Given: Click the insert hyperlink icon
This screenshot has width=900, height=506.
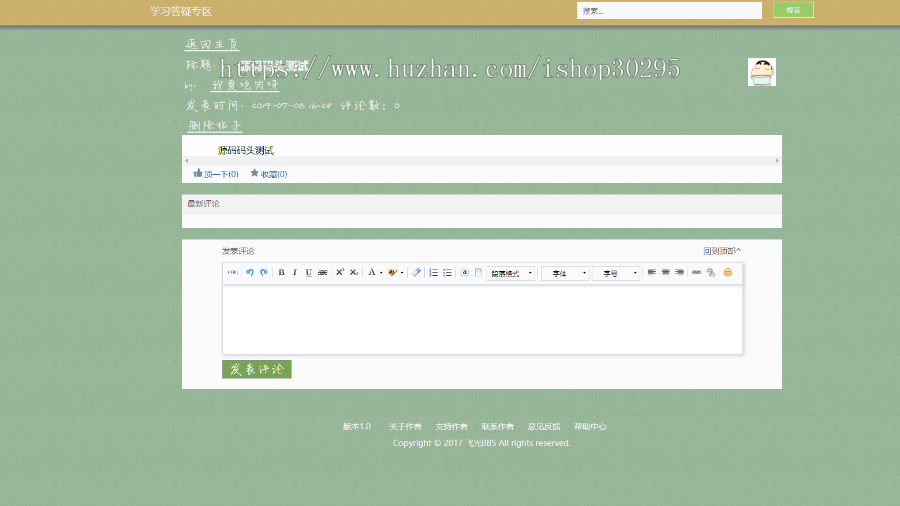Looking at the screenshot, I should tap(697, 273).
